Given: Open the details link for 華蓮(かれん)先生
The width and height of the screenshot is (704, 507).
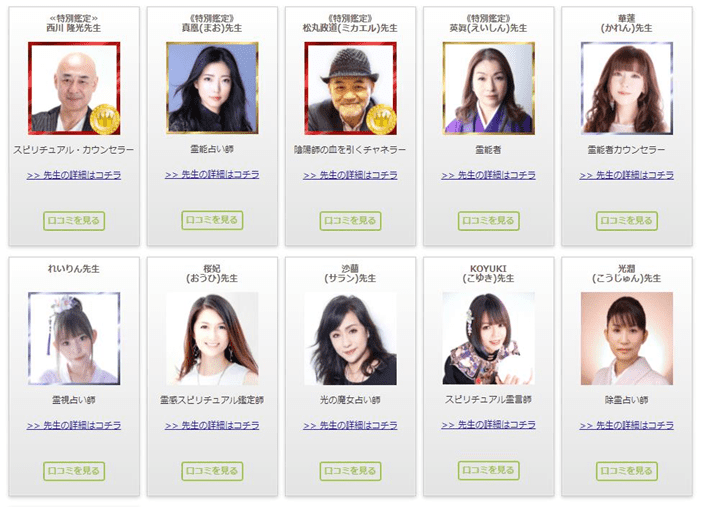Looking at the screenshot, I should click(x=627, y=175).
